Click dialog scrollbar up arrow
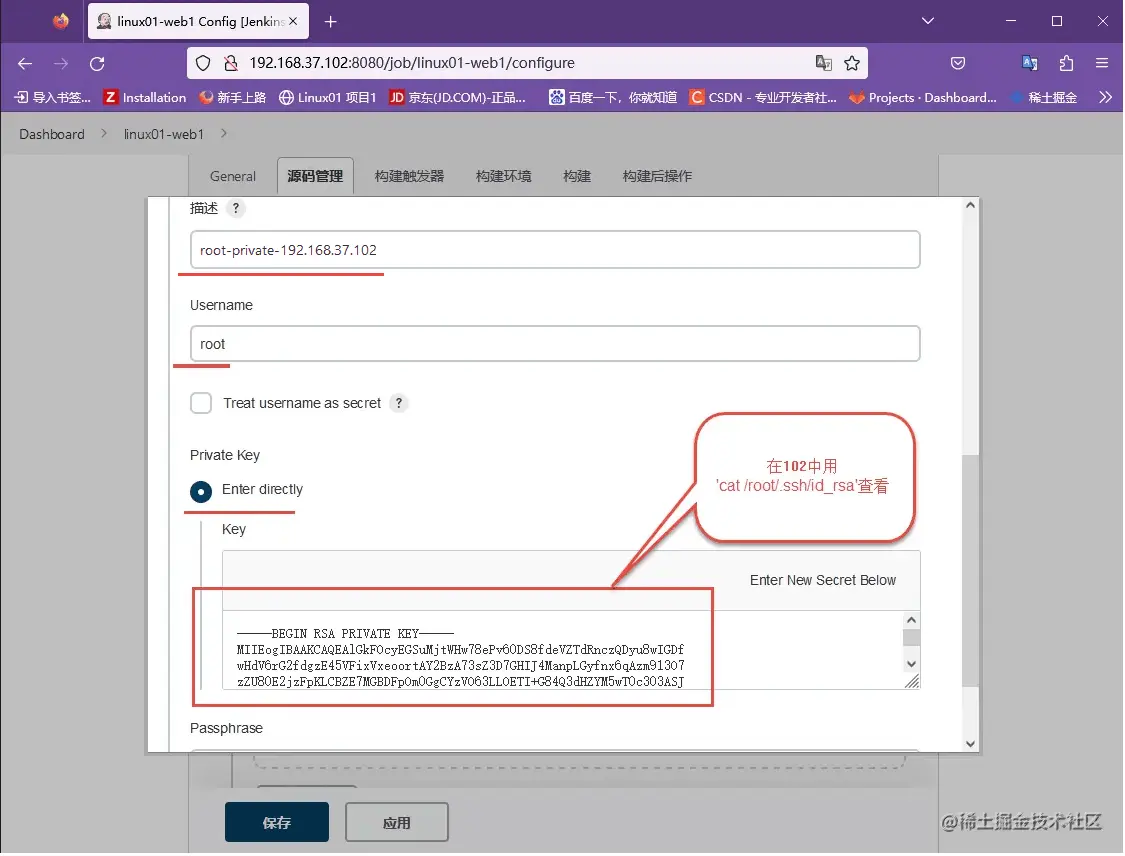1125x856 pixels. pos(970,205)
